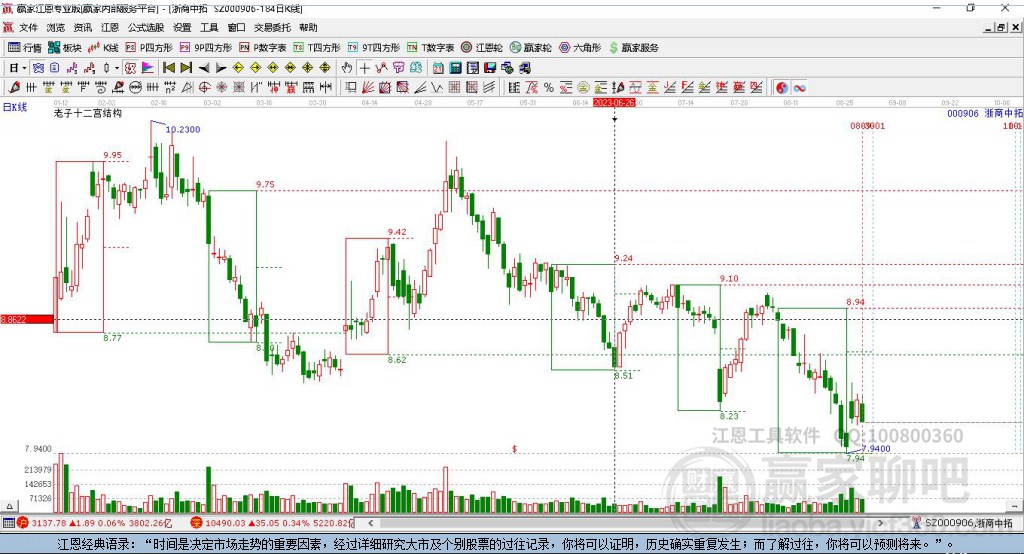Toggle the yin-yang taiji icon

click(782, 87)
